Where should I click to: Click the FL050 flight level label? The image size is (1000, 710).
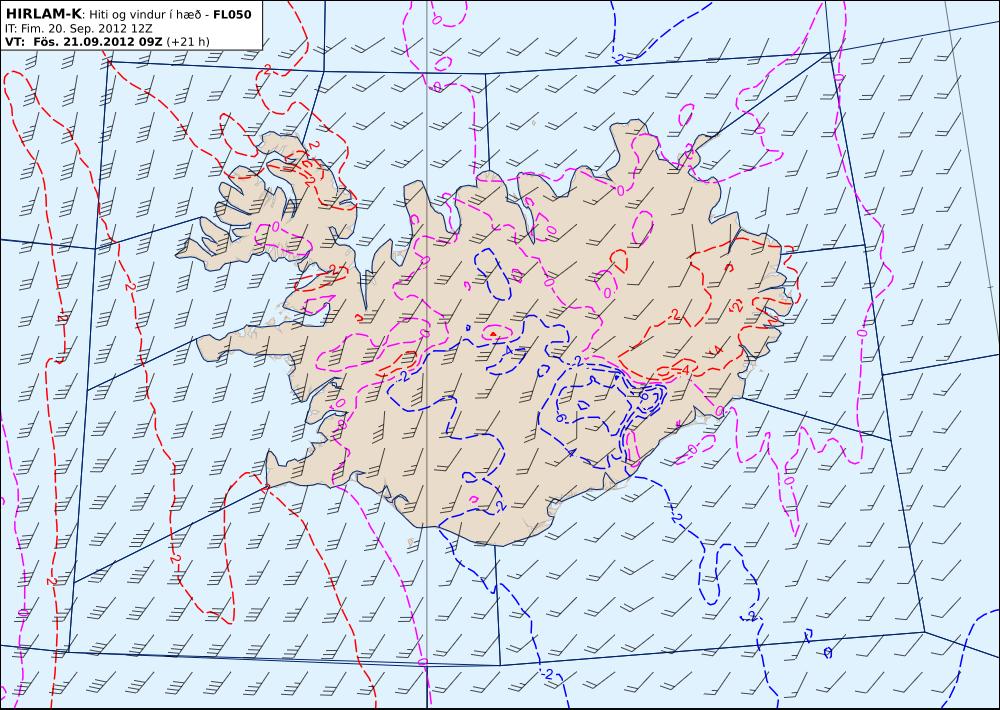tap(232, 15)
